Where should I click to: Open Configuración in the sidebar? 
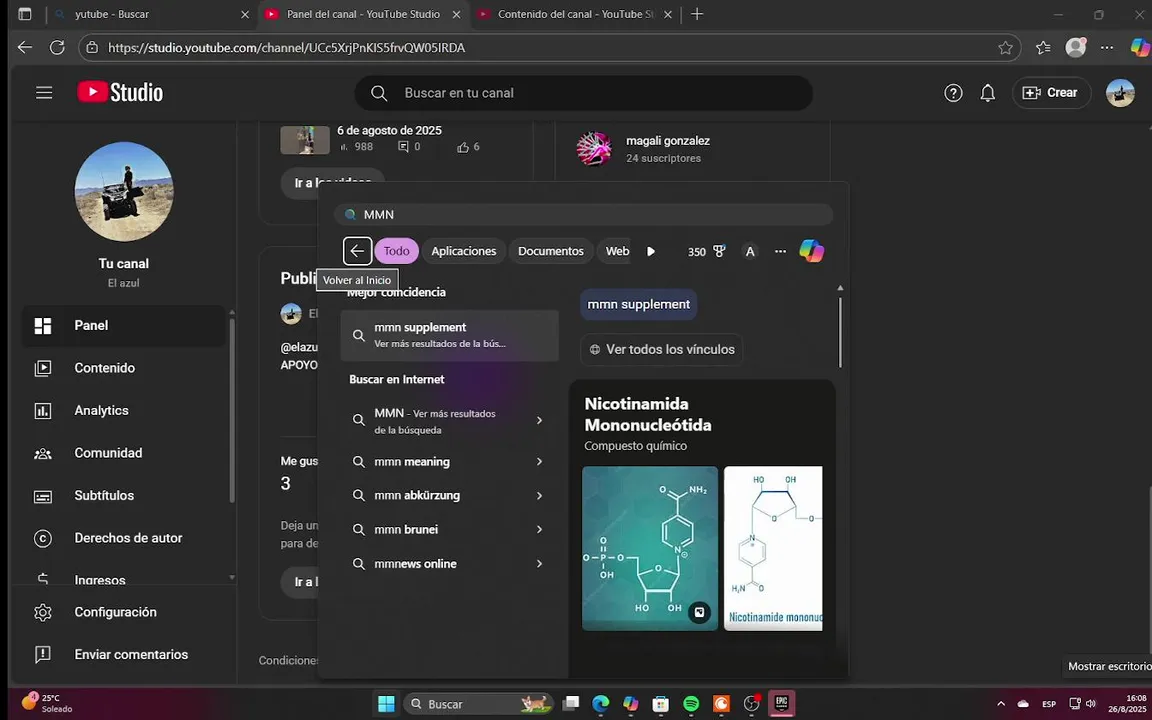tap(123, 612)
